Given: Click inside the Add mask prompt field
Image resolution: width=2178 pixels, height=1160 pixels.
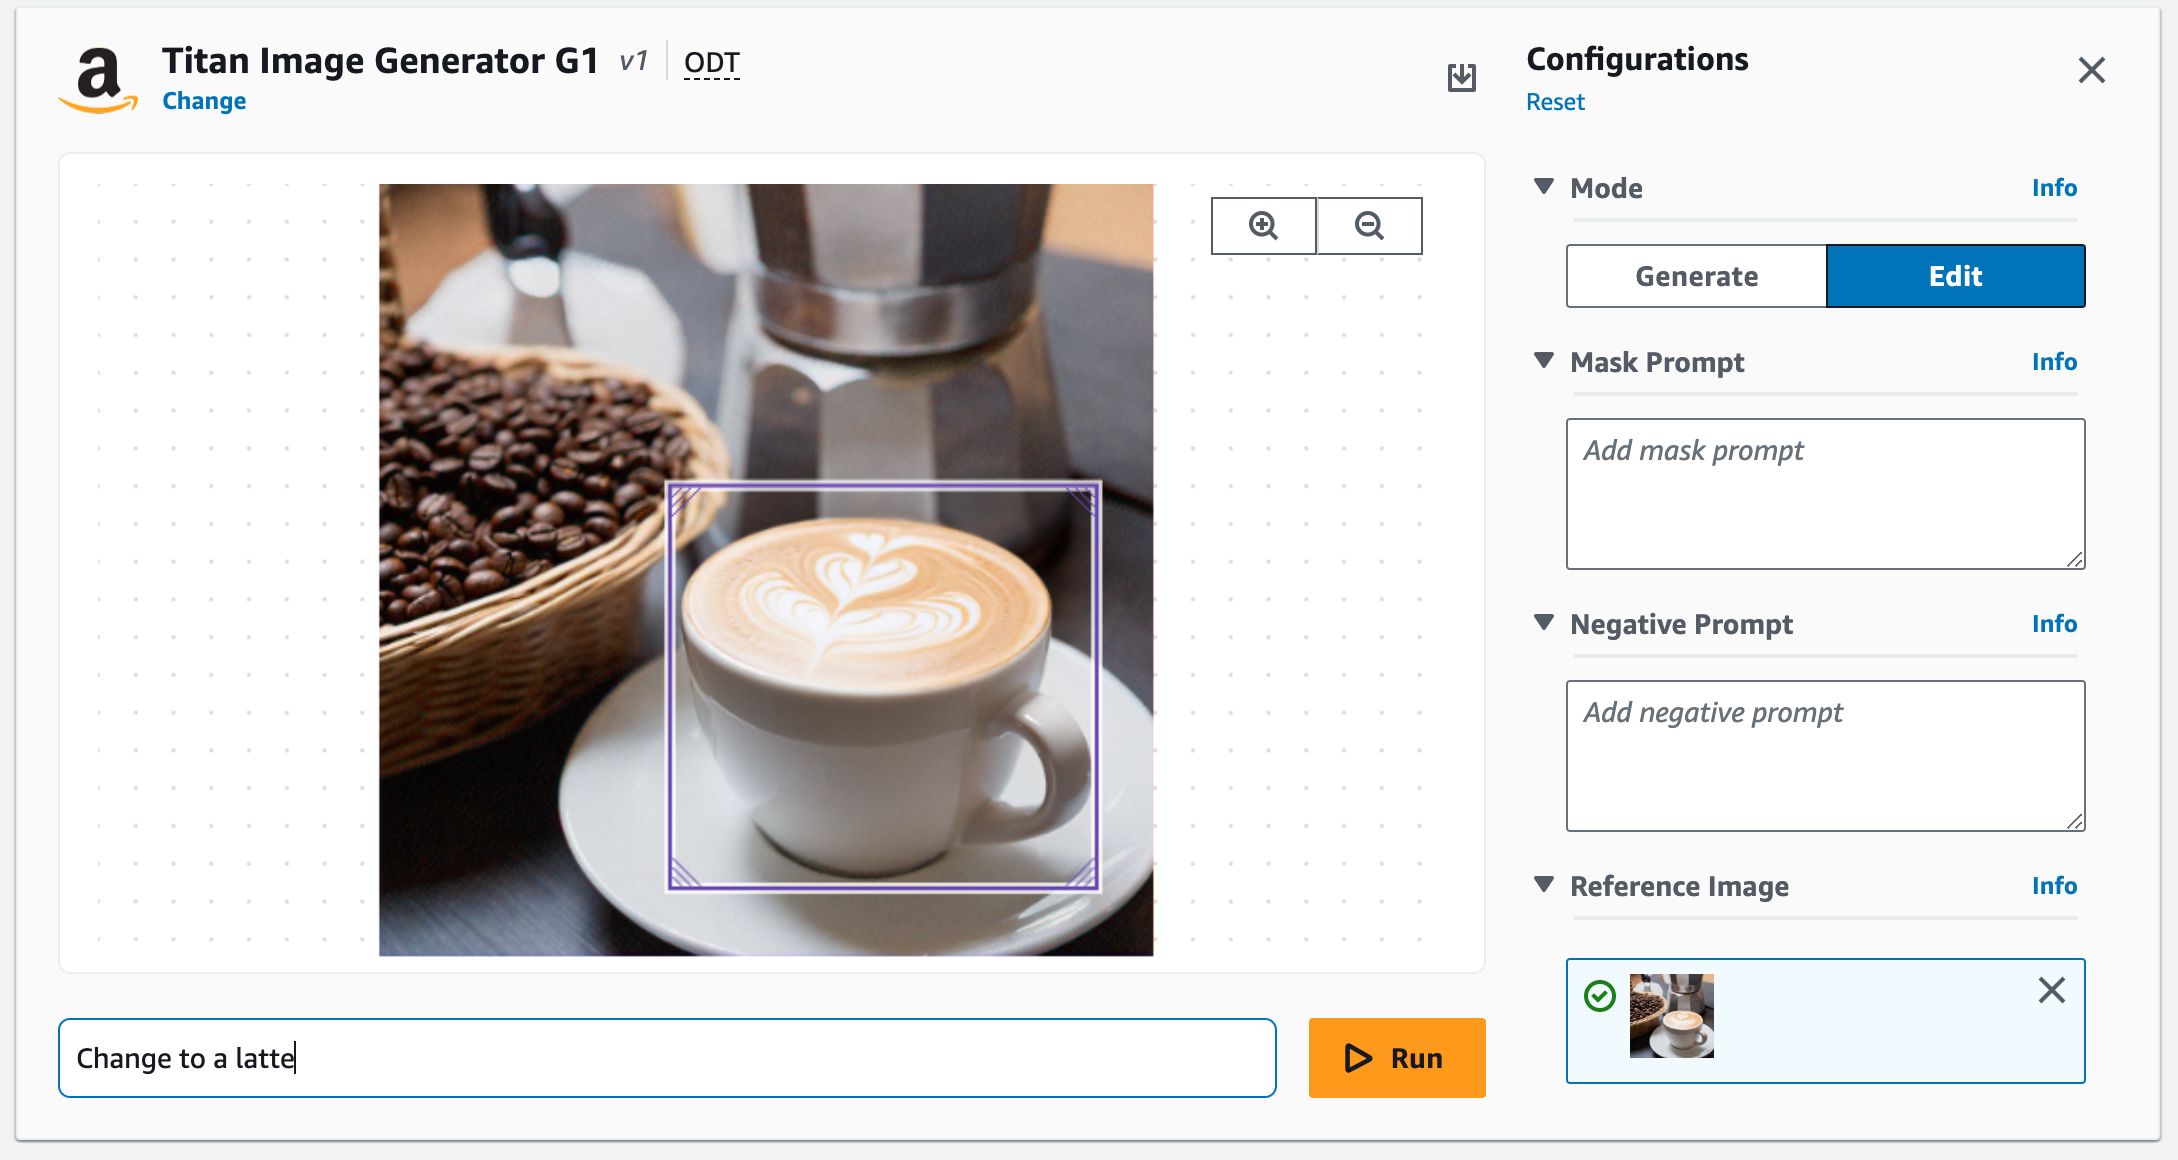Looking at the screenshot, I should [1824, 494].
